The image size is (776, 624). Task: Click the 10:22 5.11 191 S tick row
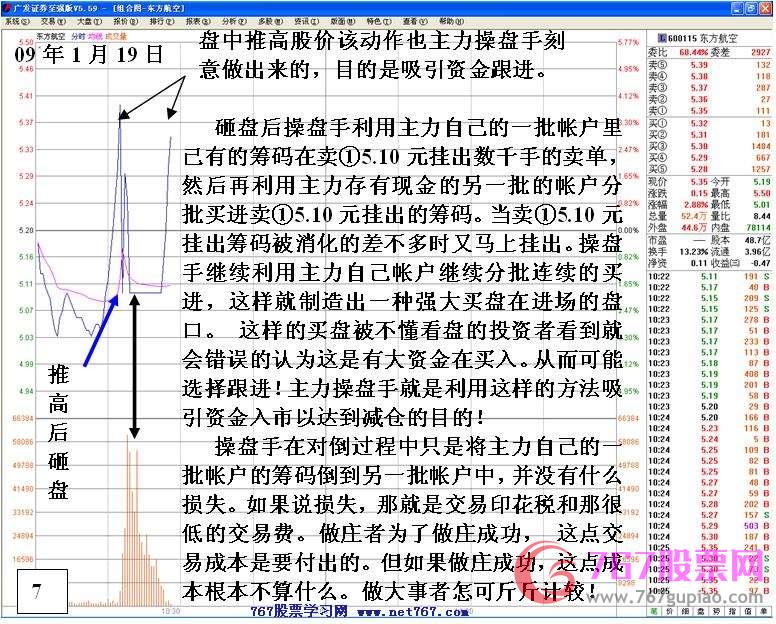click(710, 277)
